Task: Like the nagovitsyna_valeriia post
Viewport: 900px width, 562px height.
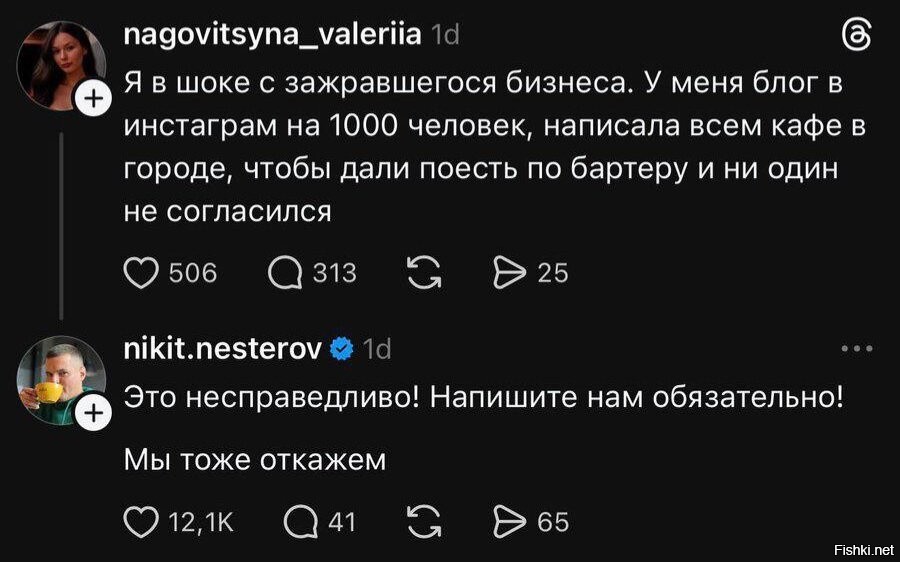Action: (x=142, y=272)
